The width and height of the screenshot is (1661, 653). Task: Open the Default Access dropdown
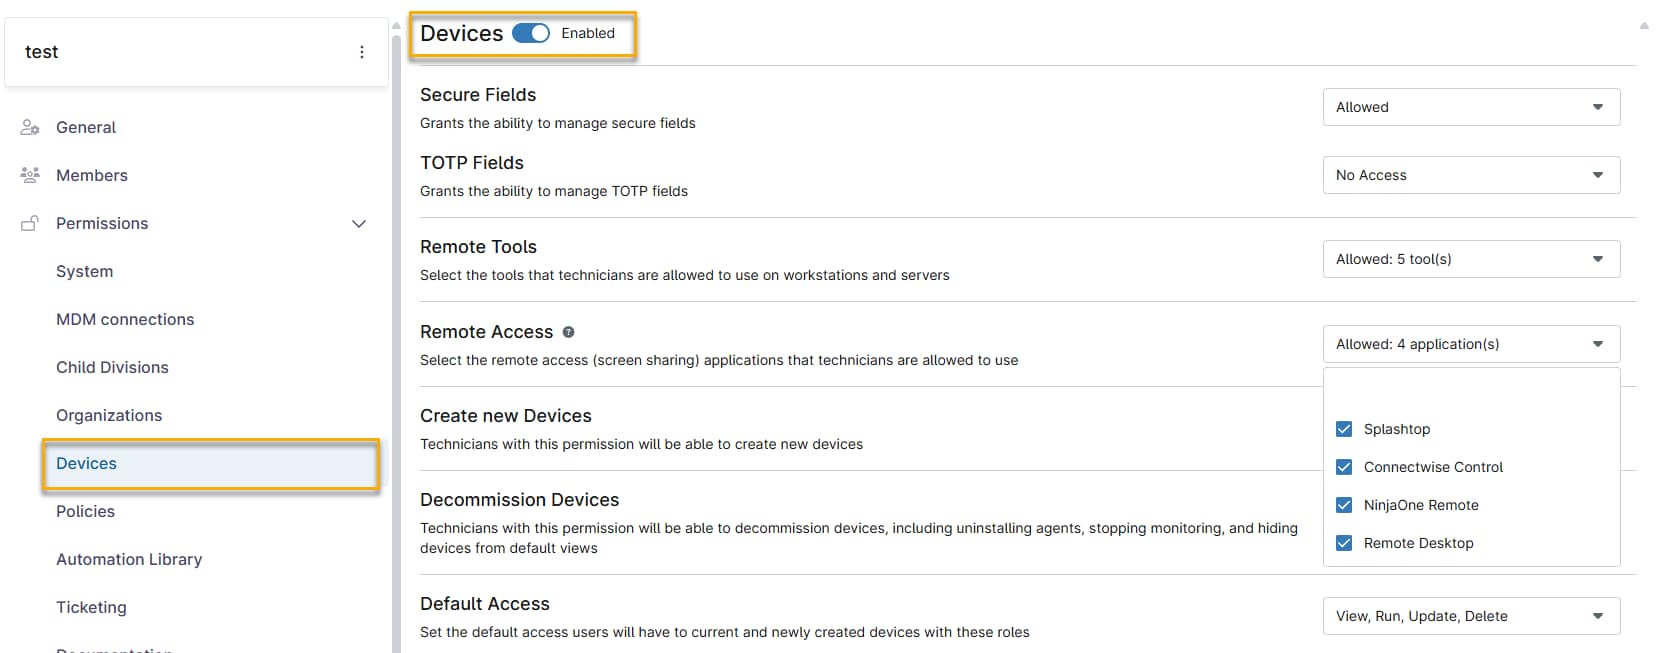(x=1471, y=616)
